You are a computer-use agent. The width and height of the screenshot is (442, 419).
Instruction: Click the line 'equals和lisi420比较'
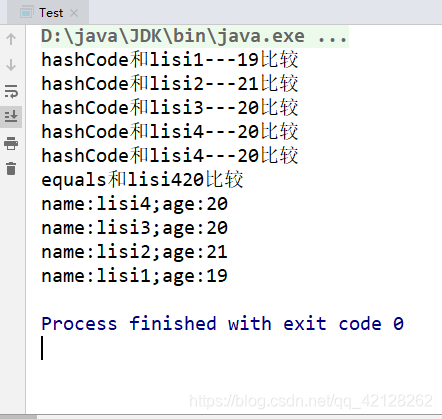click(x=142, y=180)
